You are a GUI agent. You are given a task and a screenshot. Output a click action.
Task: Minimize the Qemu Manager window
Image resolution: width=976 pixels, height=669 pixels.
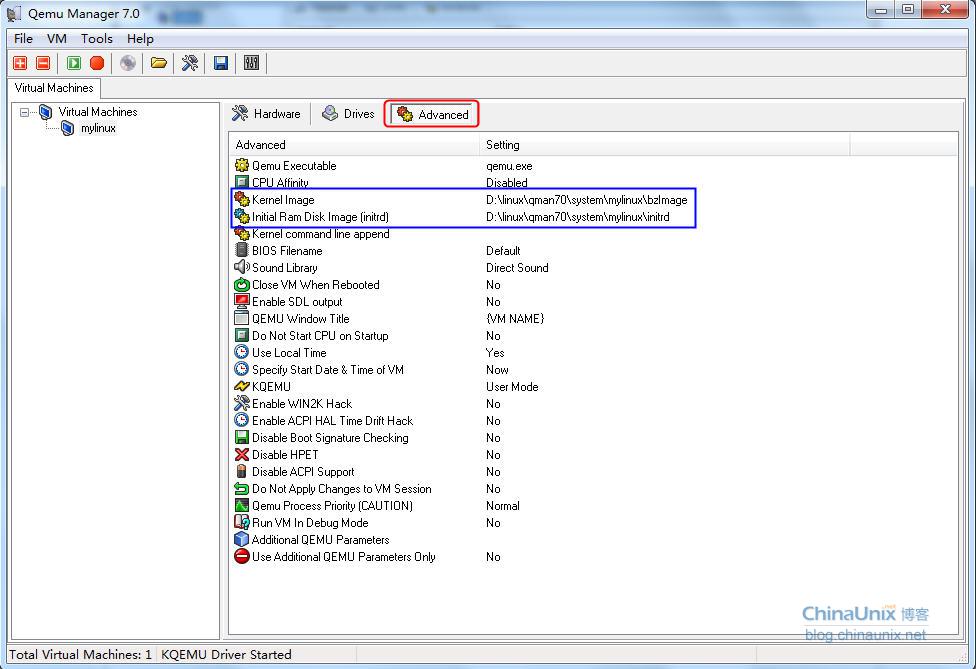(x=881, y=9)
